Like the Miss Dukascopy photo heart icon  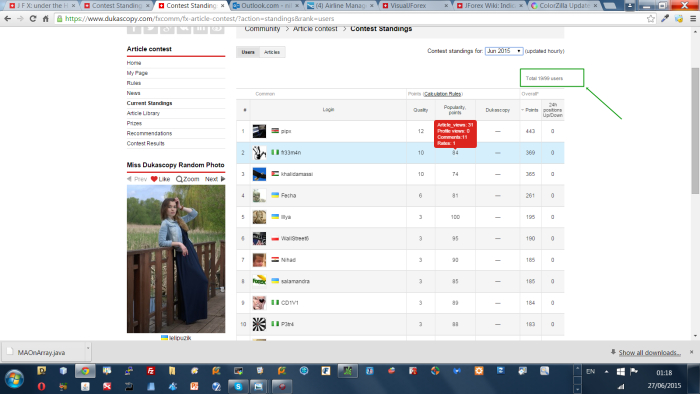coord(154,179)
